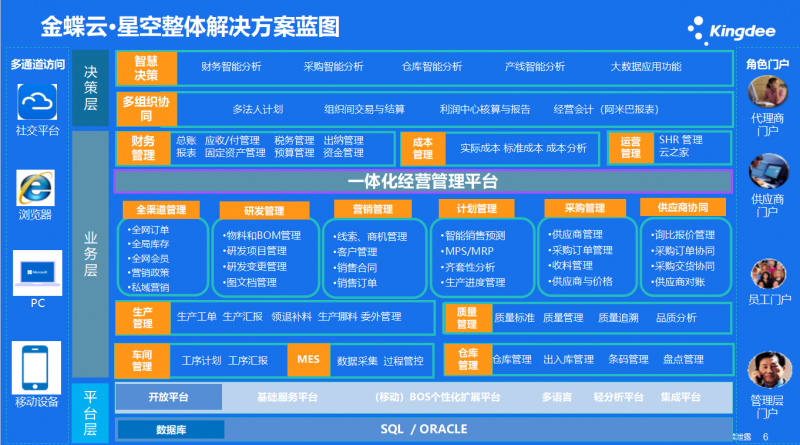Click 大数据应用功能 text
This screenshot has height=445, width=800.
[x=646, y=67]
